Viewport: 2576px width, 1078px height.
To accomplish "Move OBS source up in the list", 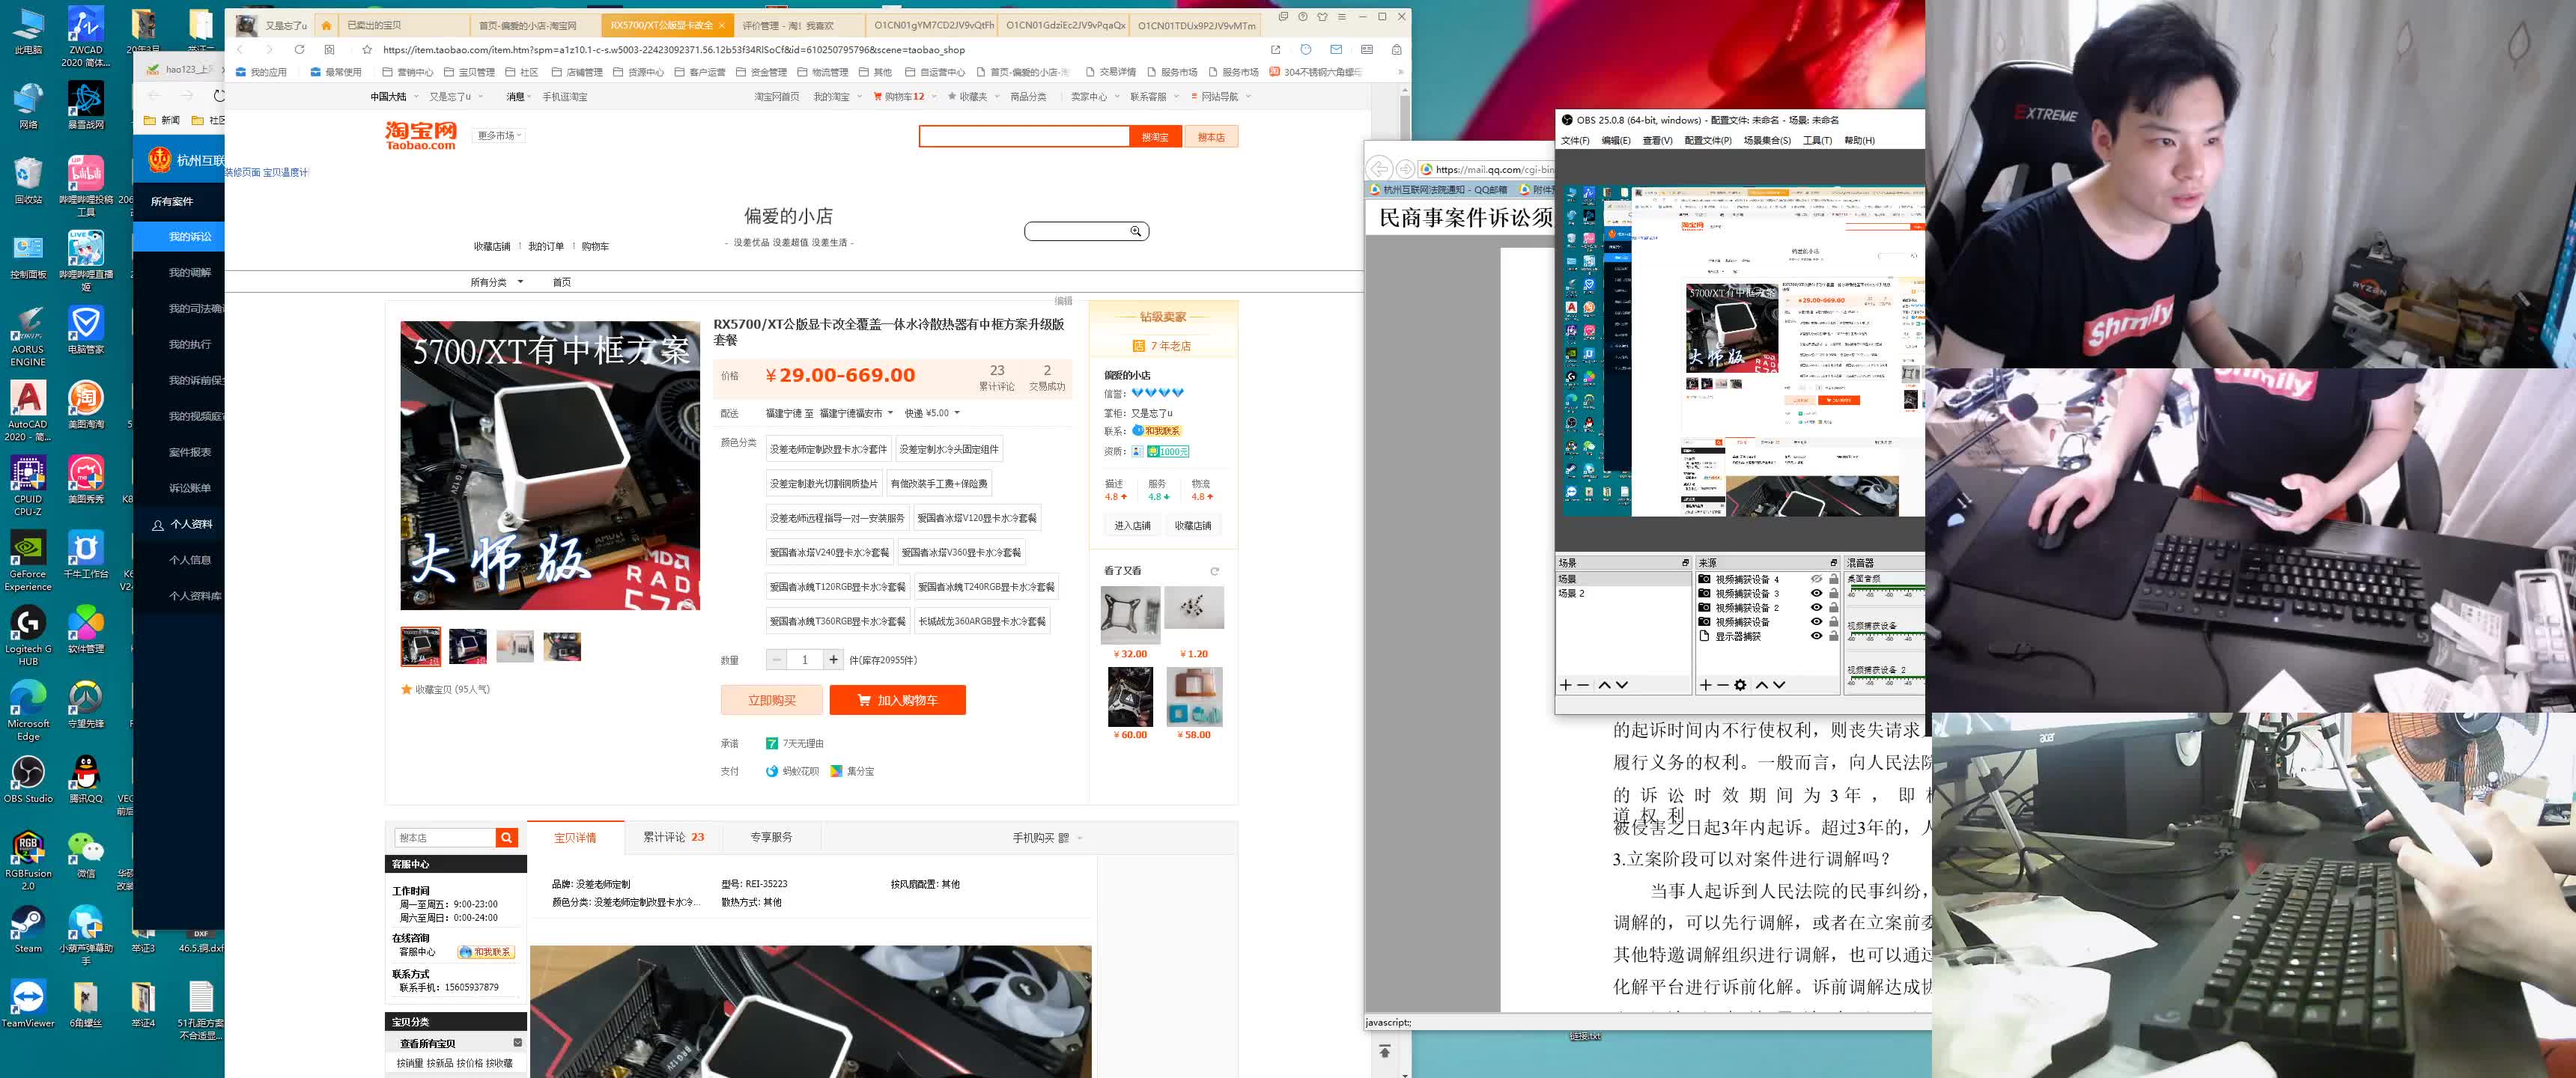I will point(1762,685).
